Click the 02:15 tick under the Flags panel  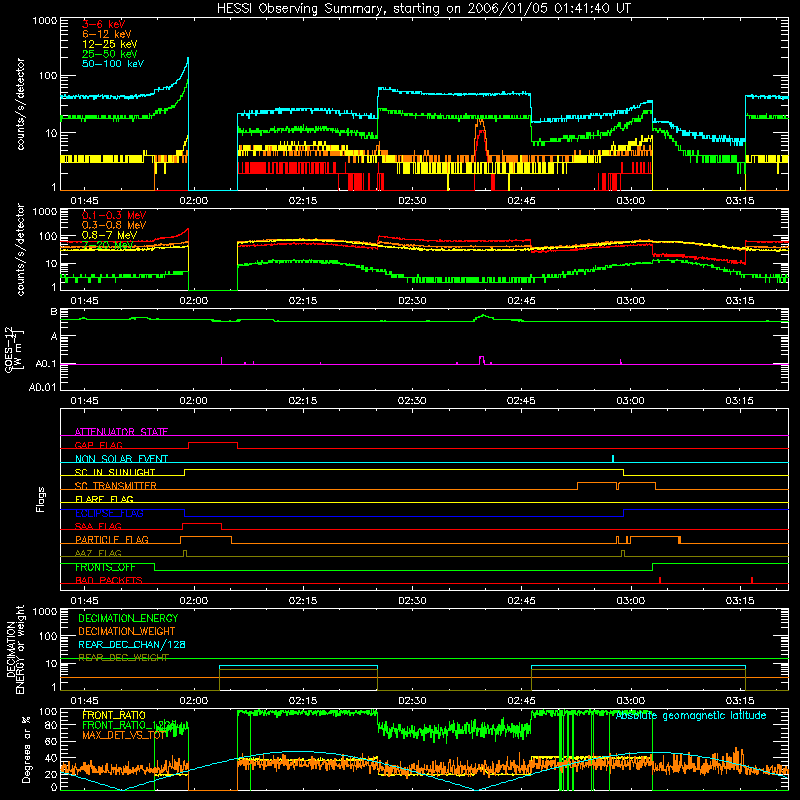[303, 601]
